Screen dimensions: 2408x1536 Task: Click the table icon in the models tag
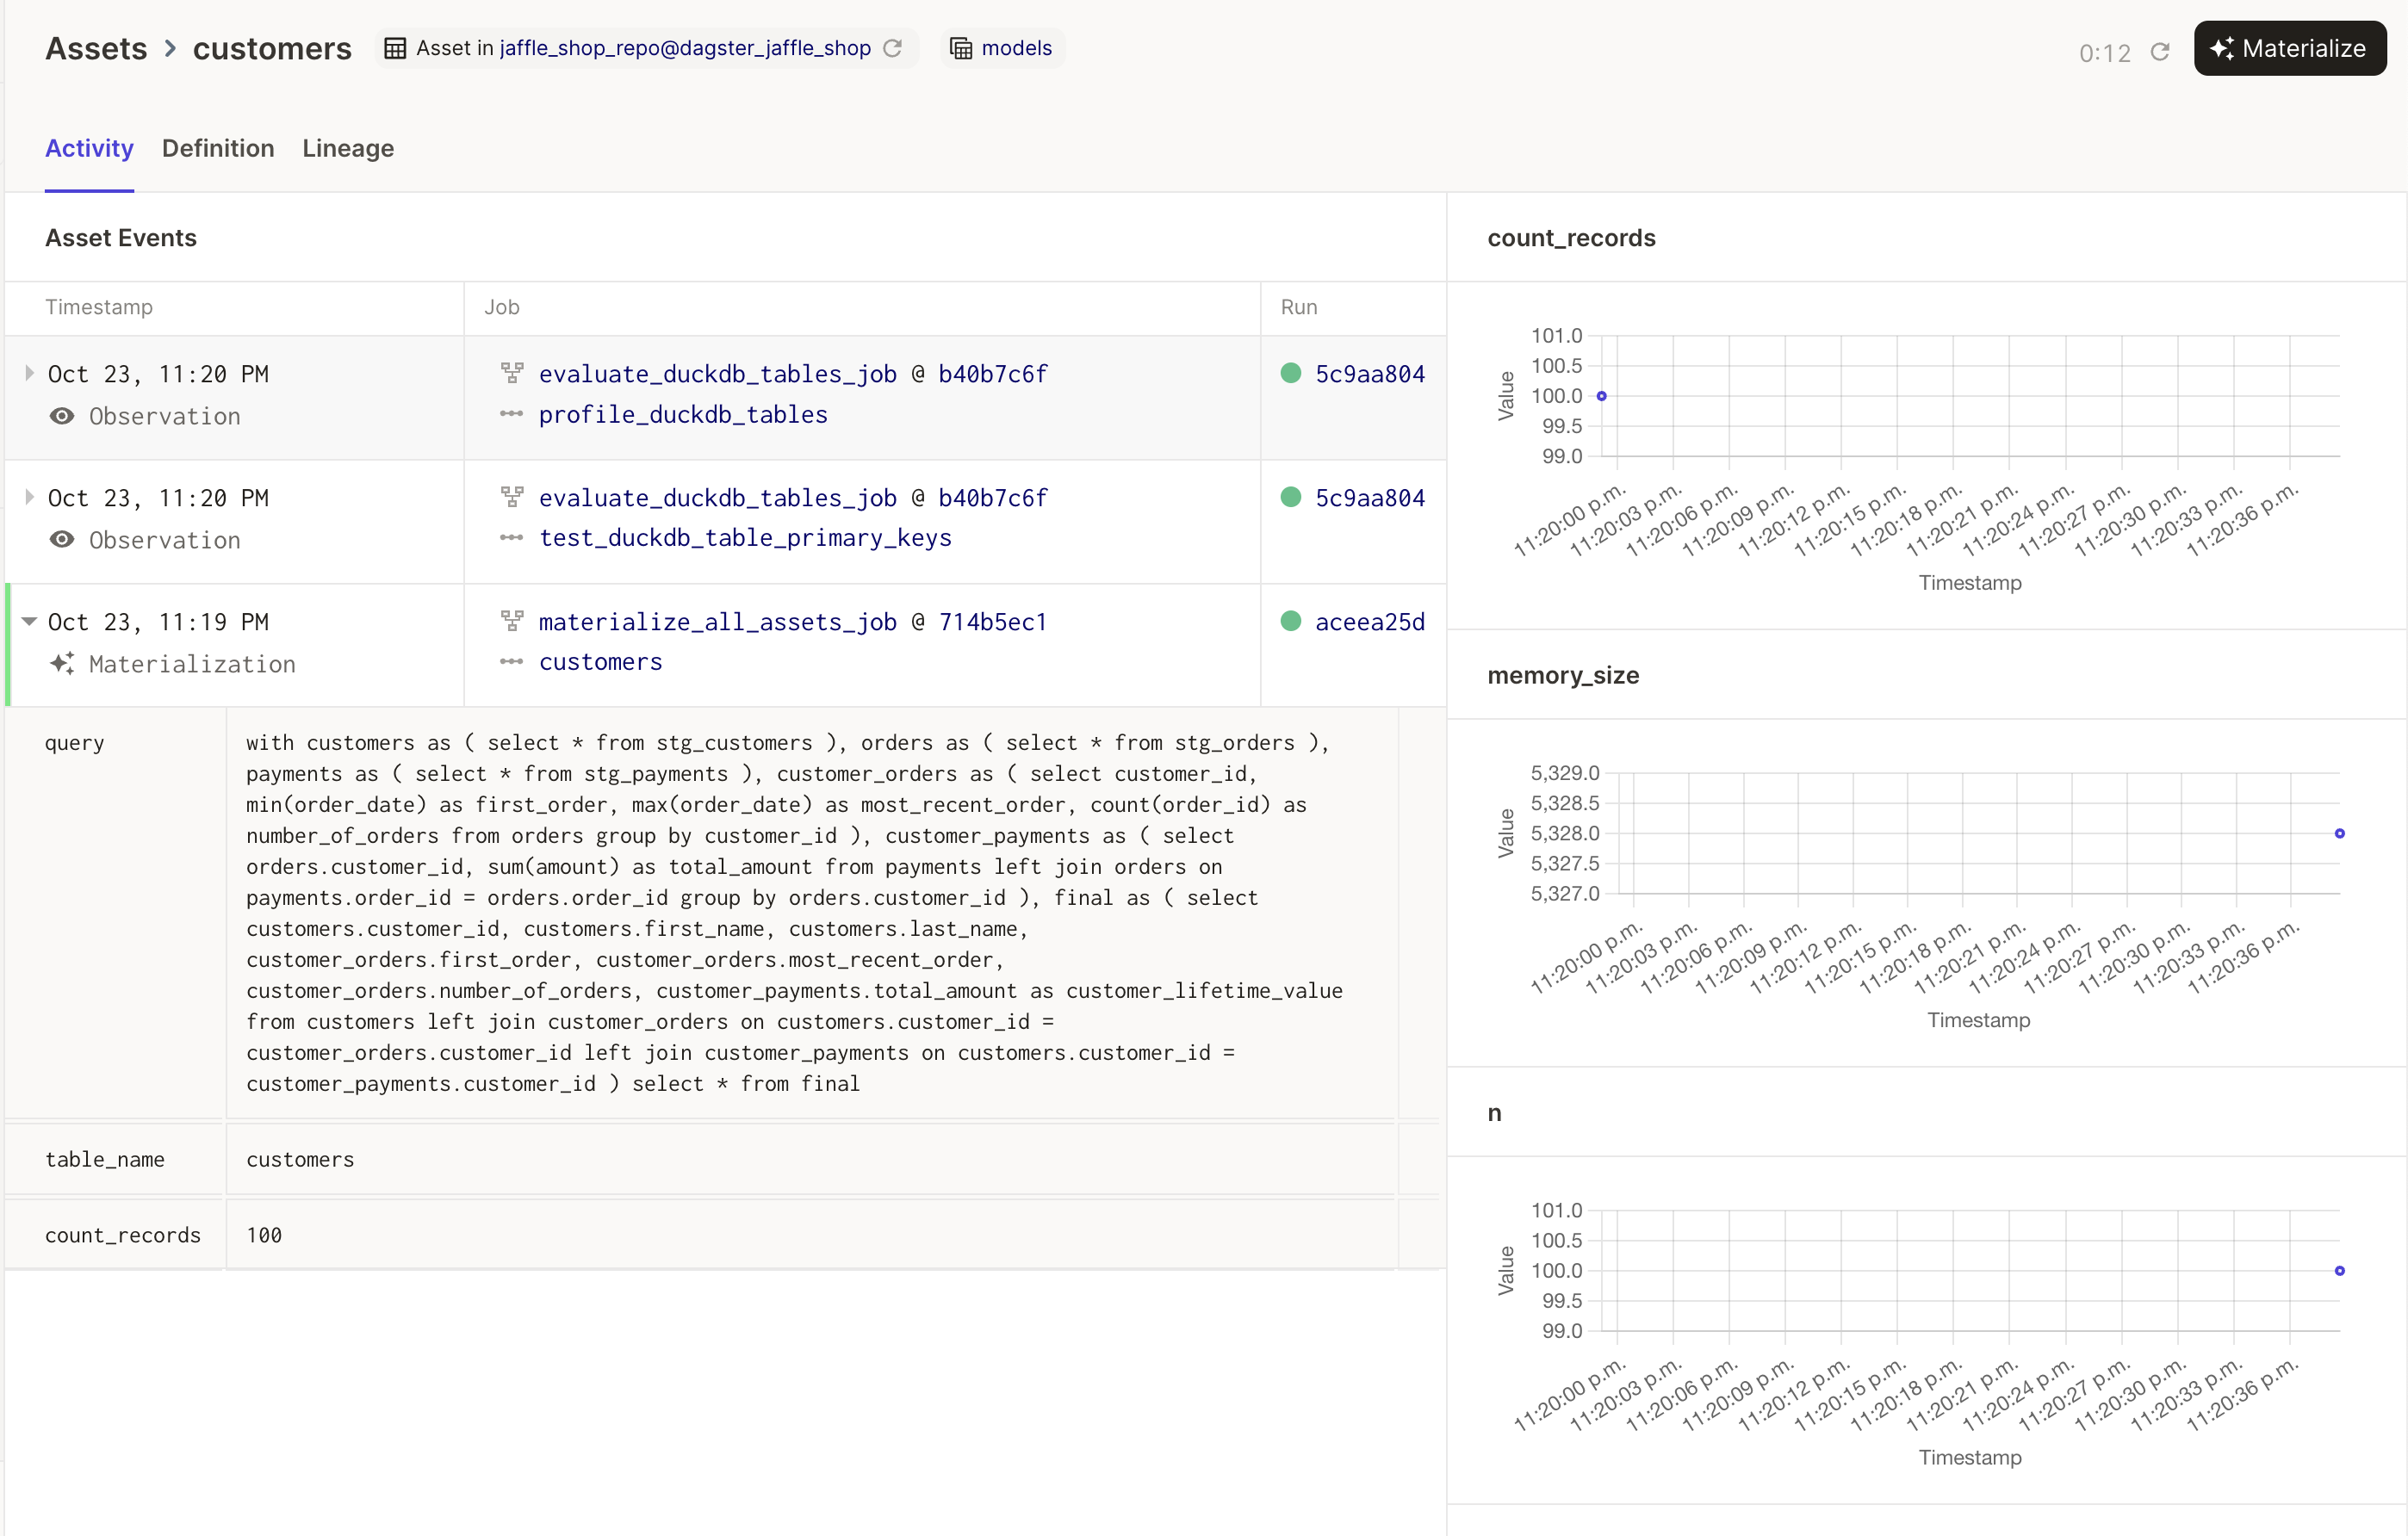(x=960, y=48)
